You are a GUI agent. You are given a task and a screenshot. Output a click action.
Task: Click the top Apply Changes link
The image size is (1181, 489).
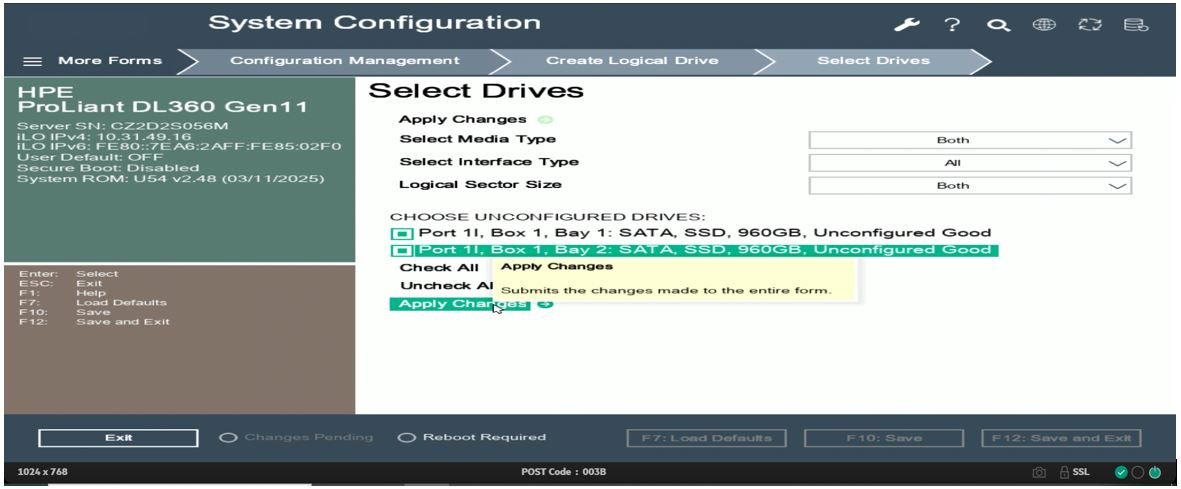(462, 119)
